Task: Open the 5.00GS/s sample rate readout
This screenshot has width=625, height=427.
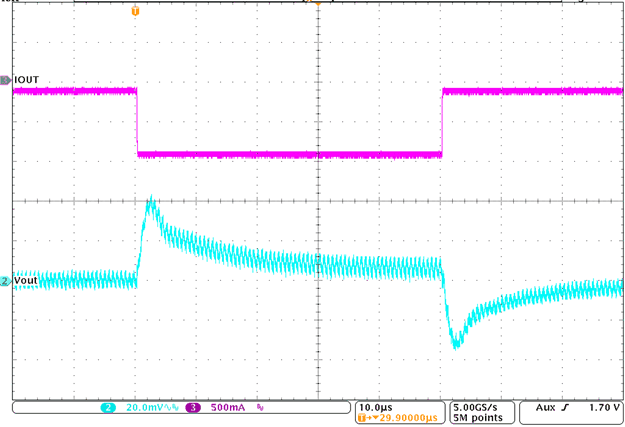Action: click(483, 408)
